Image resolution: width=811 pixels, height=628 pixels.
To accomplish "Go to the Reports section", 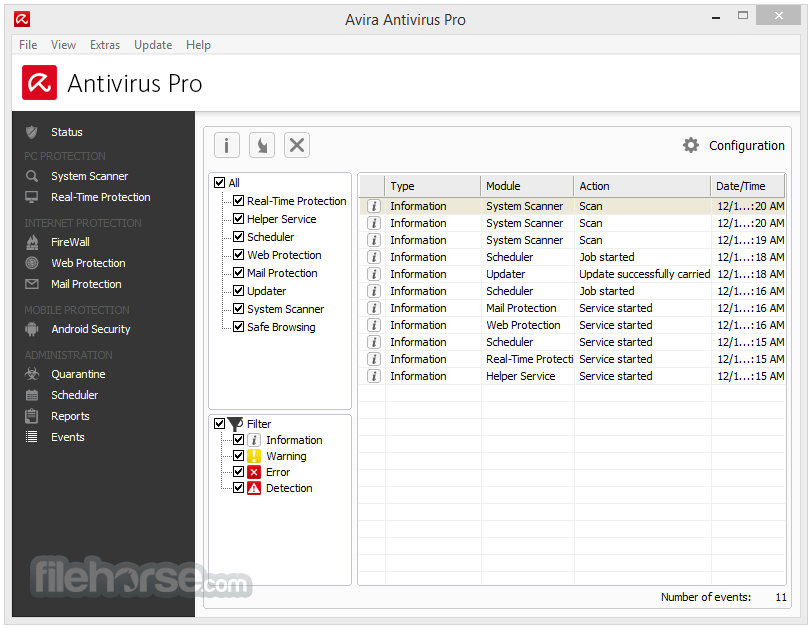I will (x=70, y=416).
